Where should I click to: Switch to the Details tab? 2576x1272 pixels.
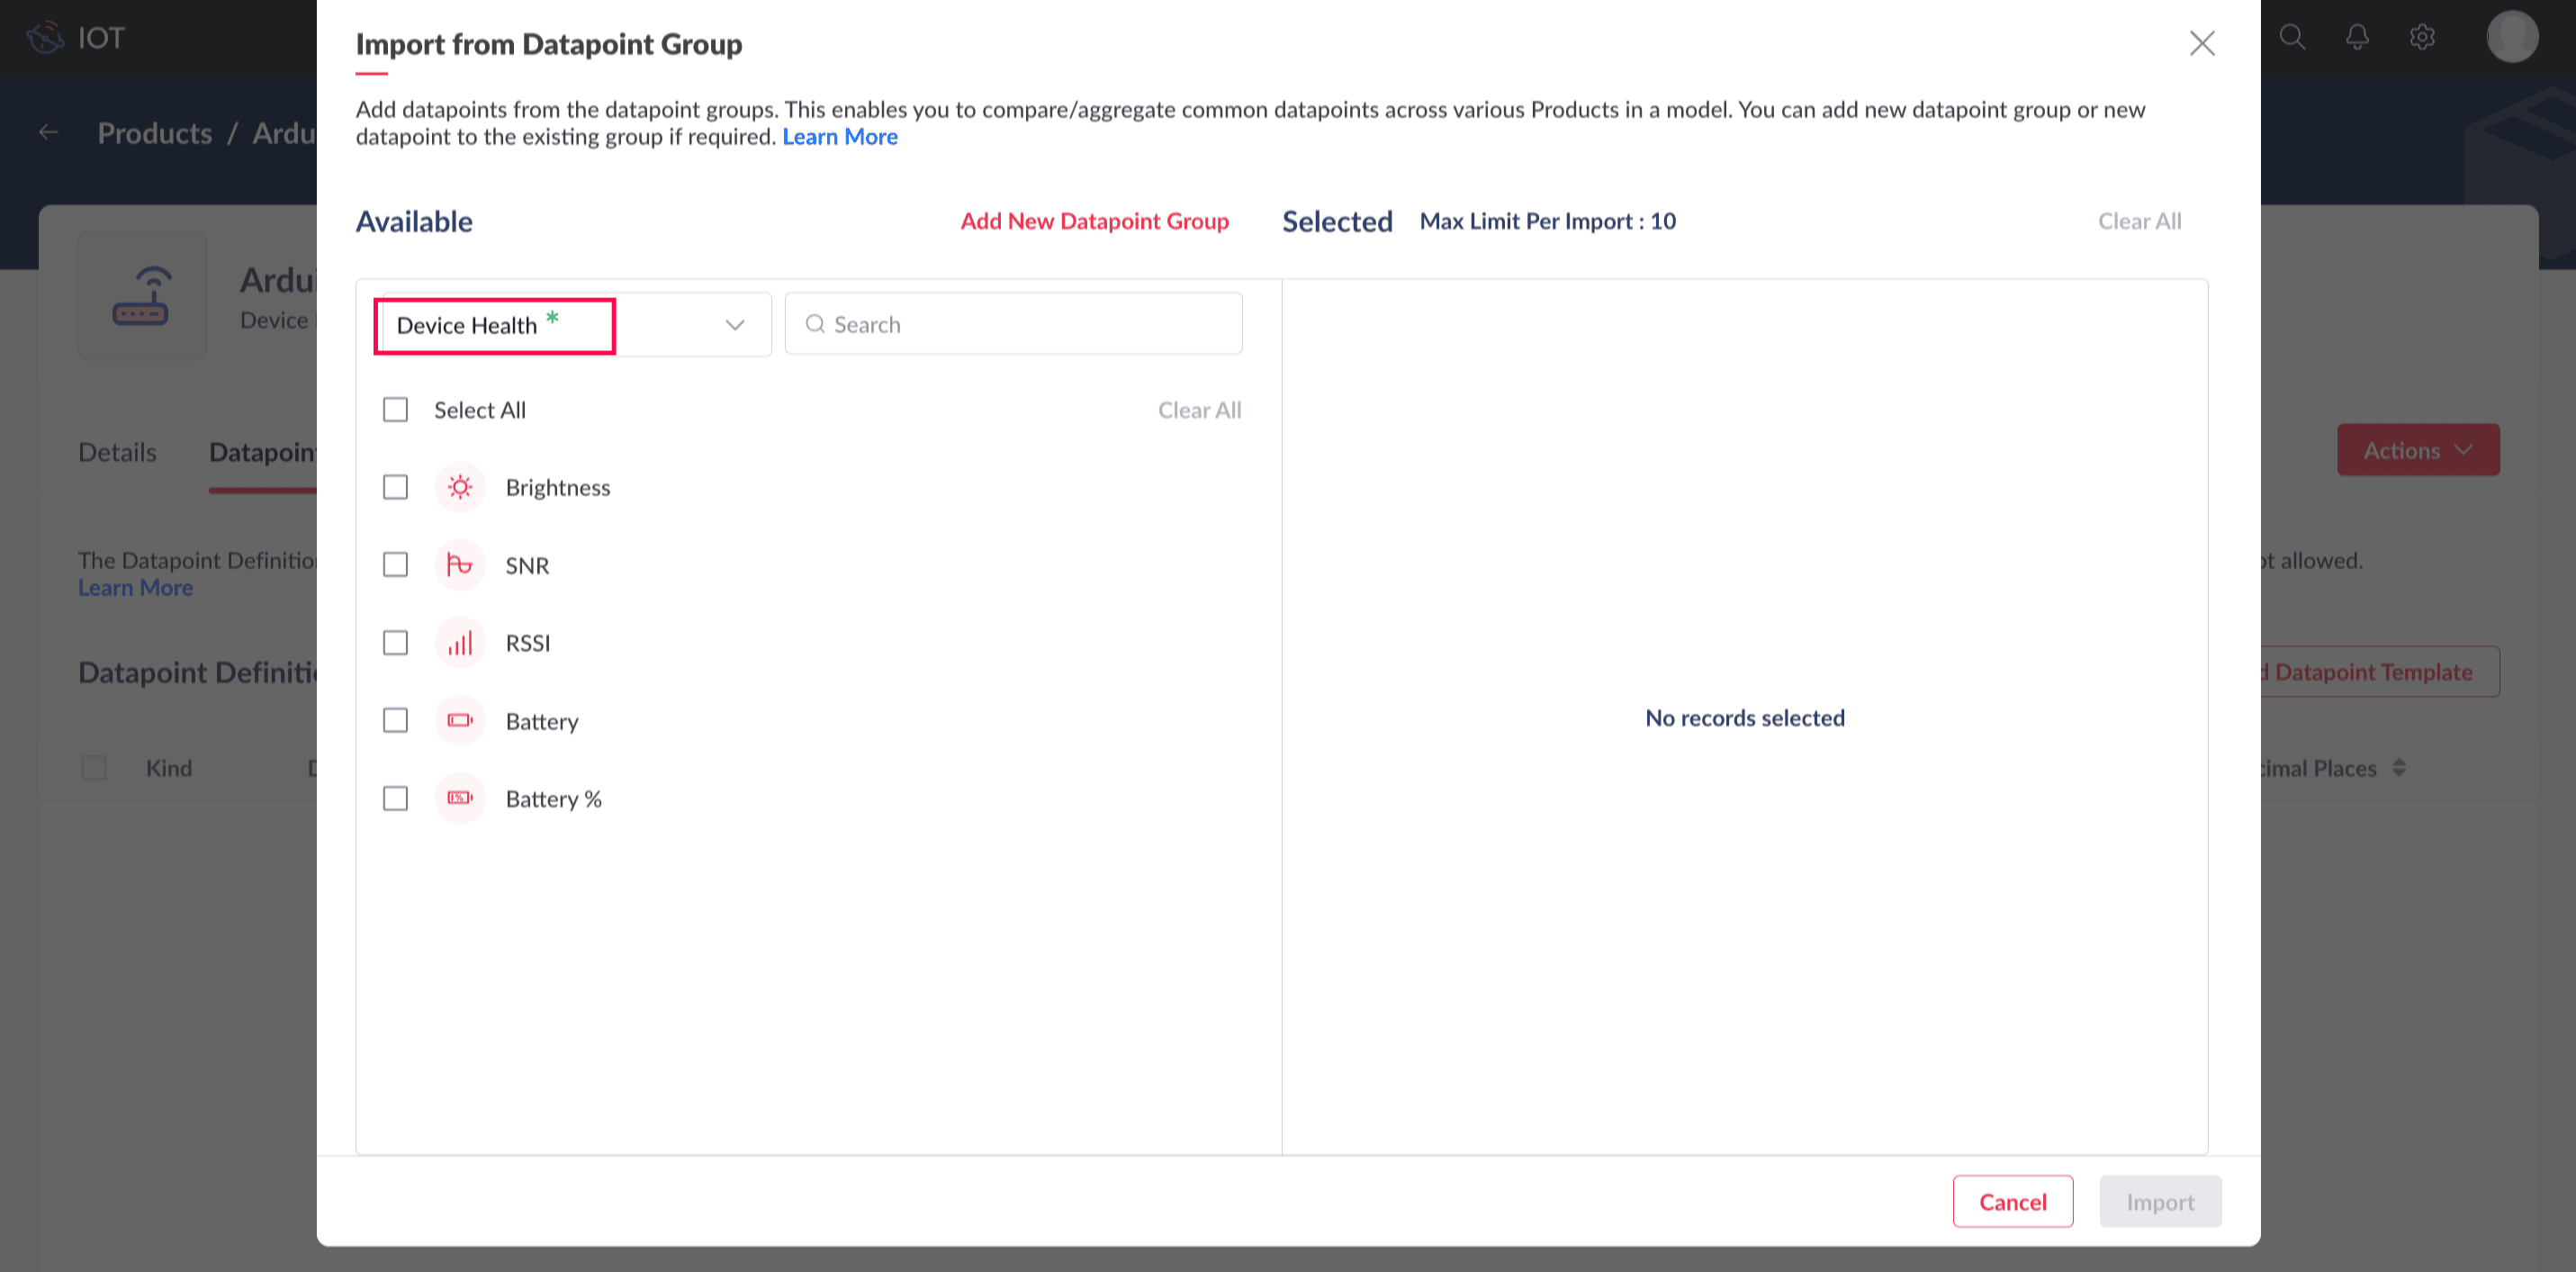[x=117, y=453]
